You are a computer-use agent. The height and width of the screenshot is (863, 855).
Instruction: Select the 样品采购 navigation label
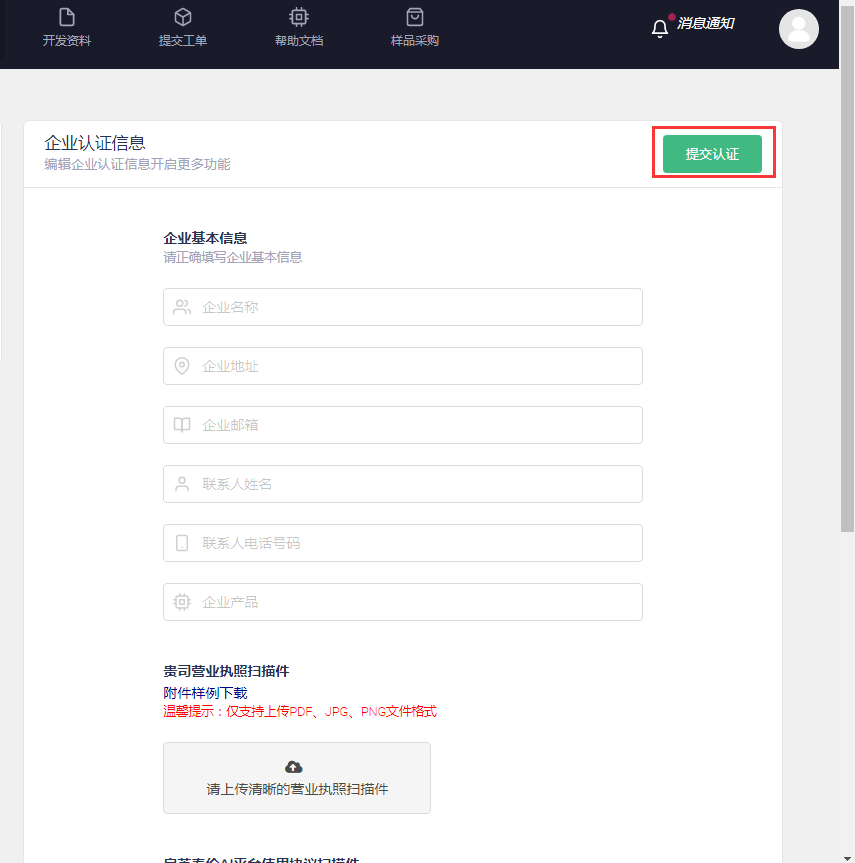point(415,41)
